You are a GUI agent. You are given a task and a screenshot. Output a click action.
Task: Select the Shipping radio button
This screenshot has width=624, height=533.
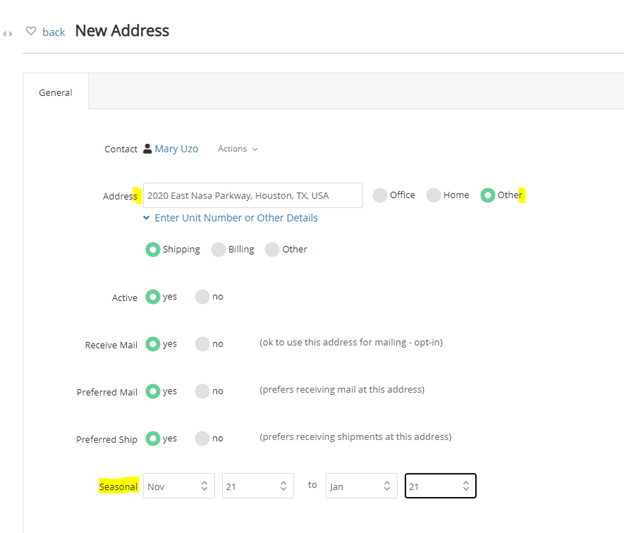(x=153, y=250)
